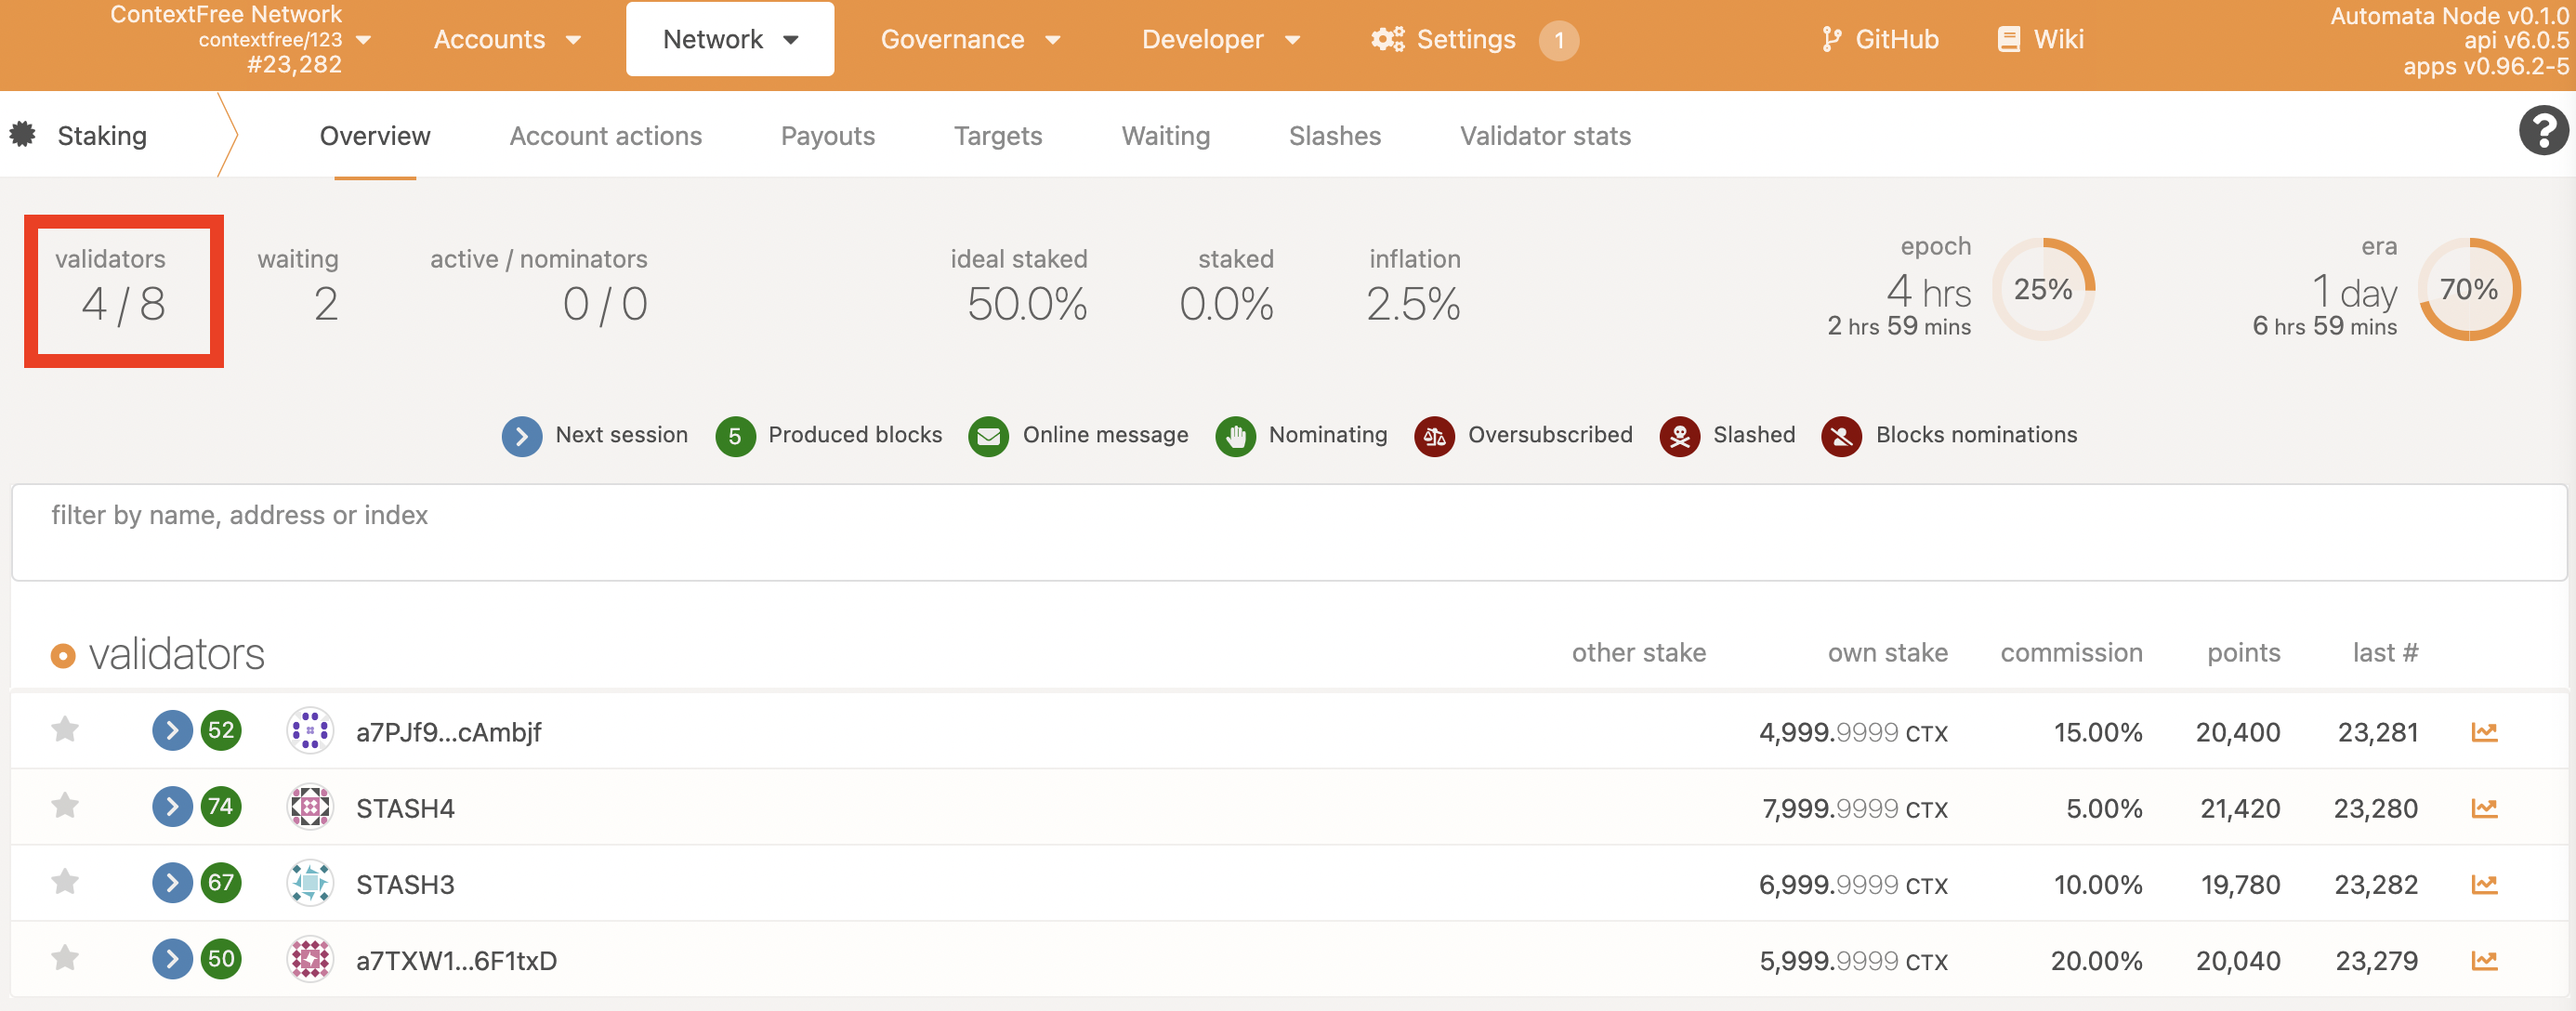The height and width of the screenshot is (1011, 2576).
Task: Expand the ContextFree Network chain selector
Action: pyautogui.click(x=240, y=40)
